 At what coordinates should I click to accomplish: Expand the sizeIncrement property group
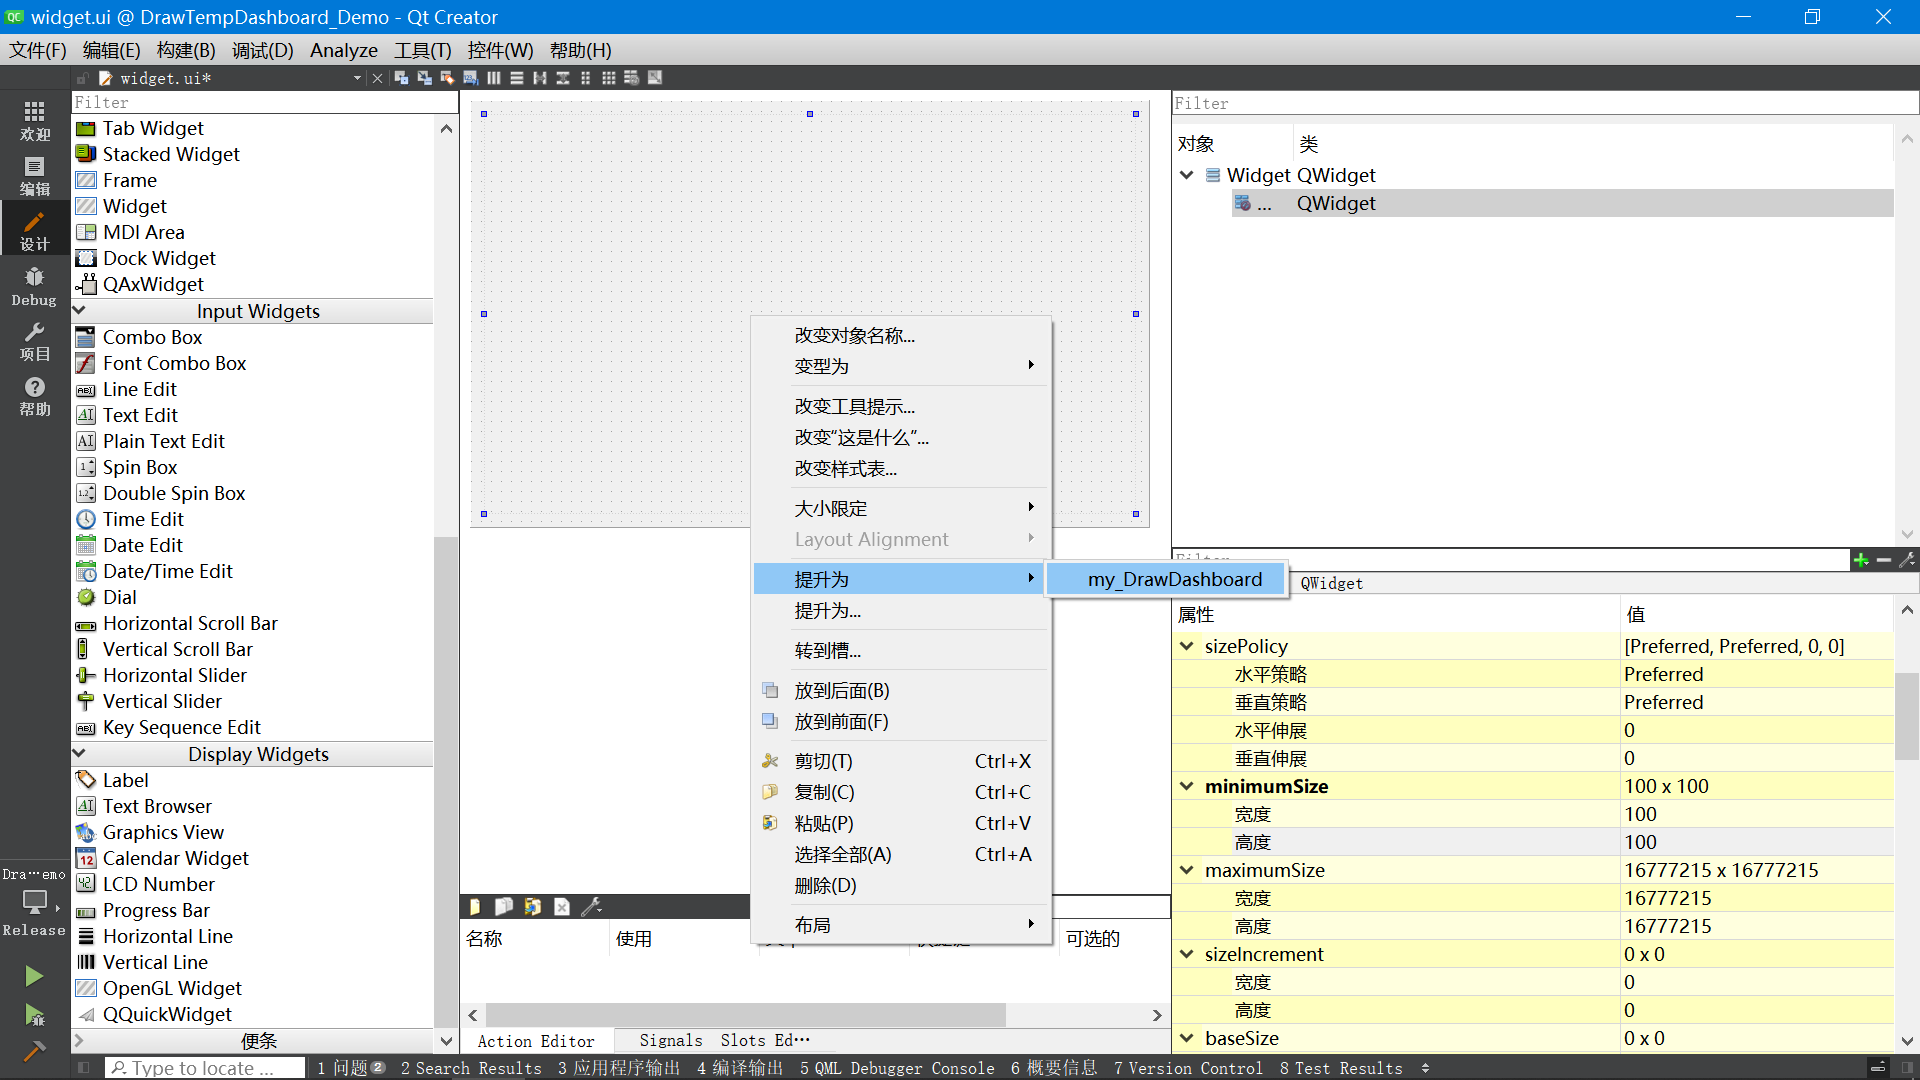[1187, 954]
